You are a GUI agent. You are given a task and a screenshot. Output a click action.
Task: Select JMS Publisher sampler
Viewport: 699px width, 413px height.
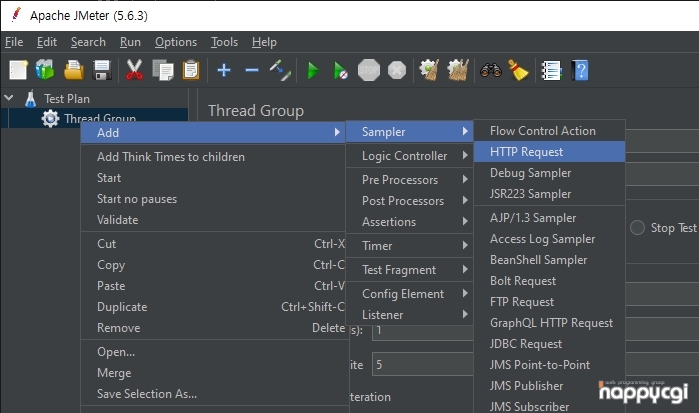[550, 385]
